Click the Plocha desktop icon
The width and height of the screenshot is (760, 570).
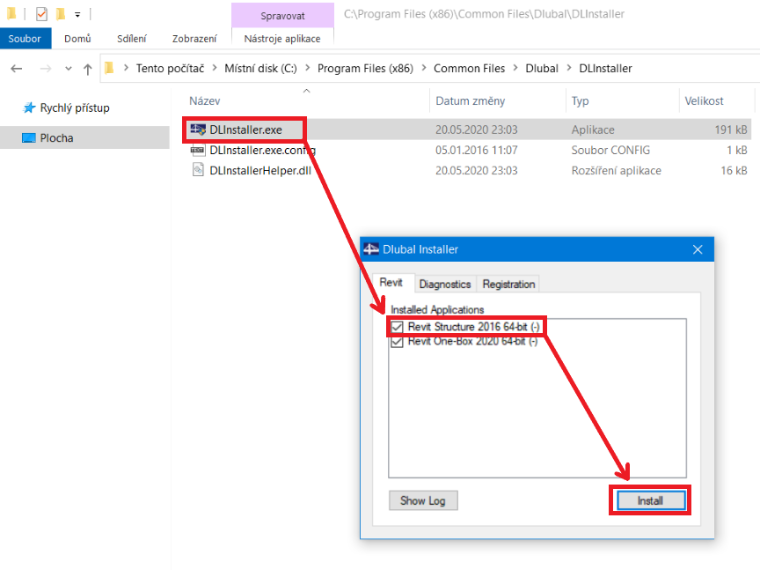tap(29, 138)
